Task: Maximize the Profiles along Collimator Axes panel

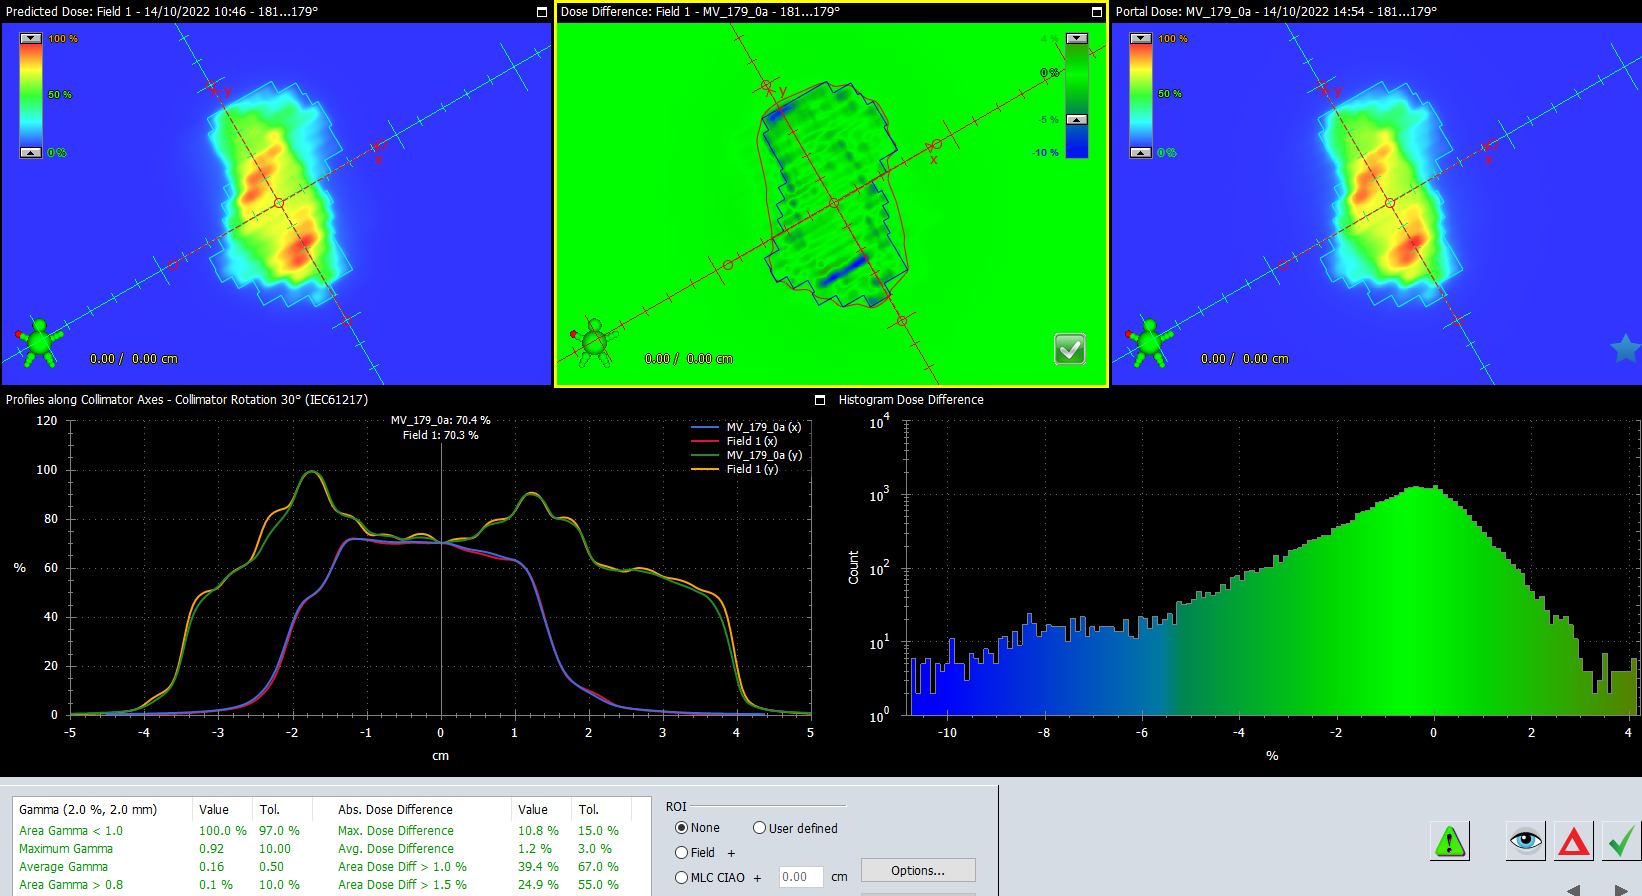Action: pos(820,400)
